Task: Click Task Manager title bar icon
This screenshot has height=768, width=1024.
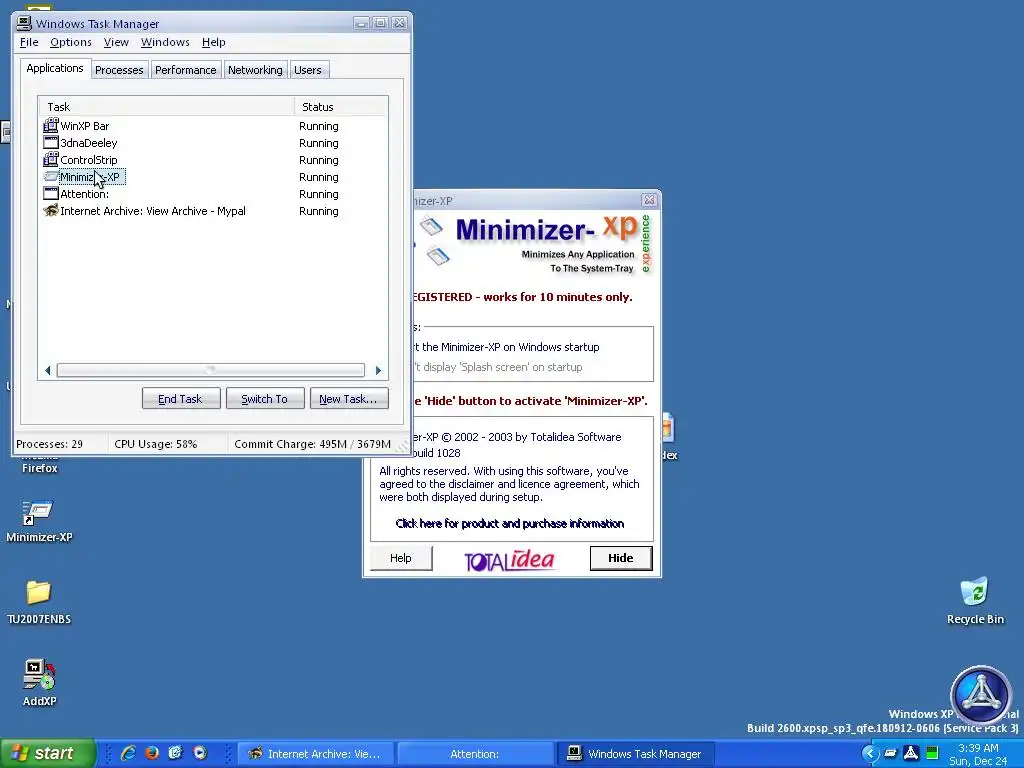Action: [24, 24]
